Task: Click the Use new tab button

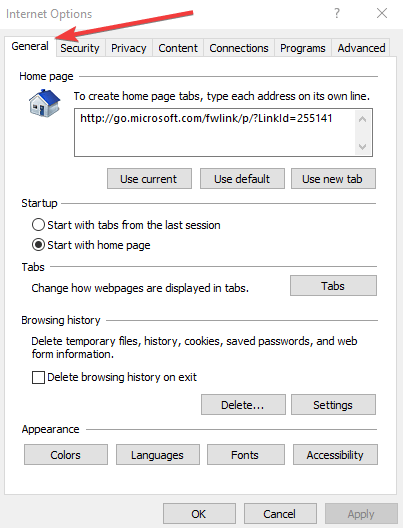Action: click(333, 179)
